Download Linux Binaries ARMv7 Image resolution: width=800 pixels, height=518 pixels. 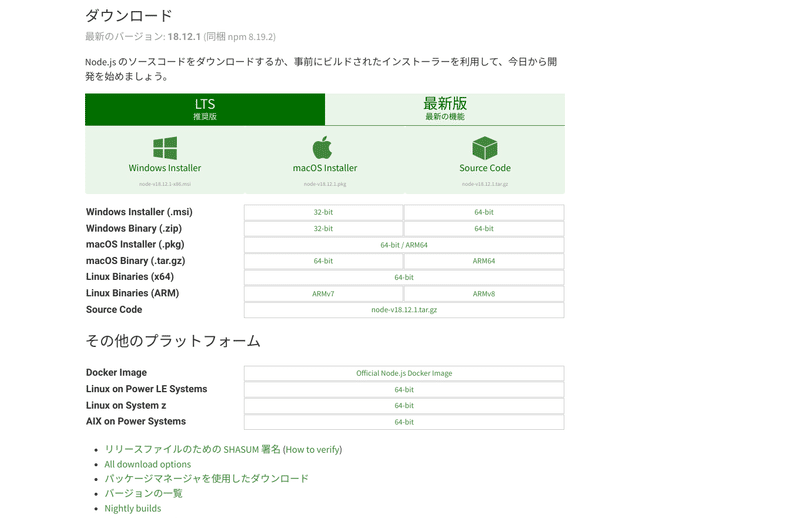coord(323,294)
